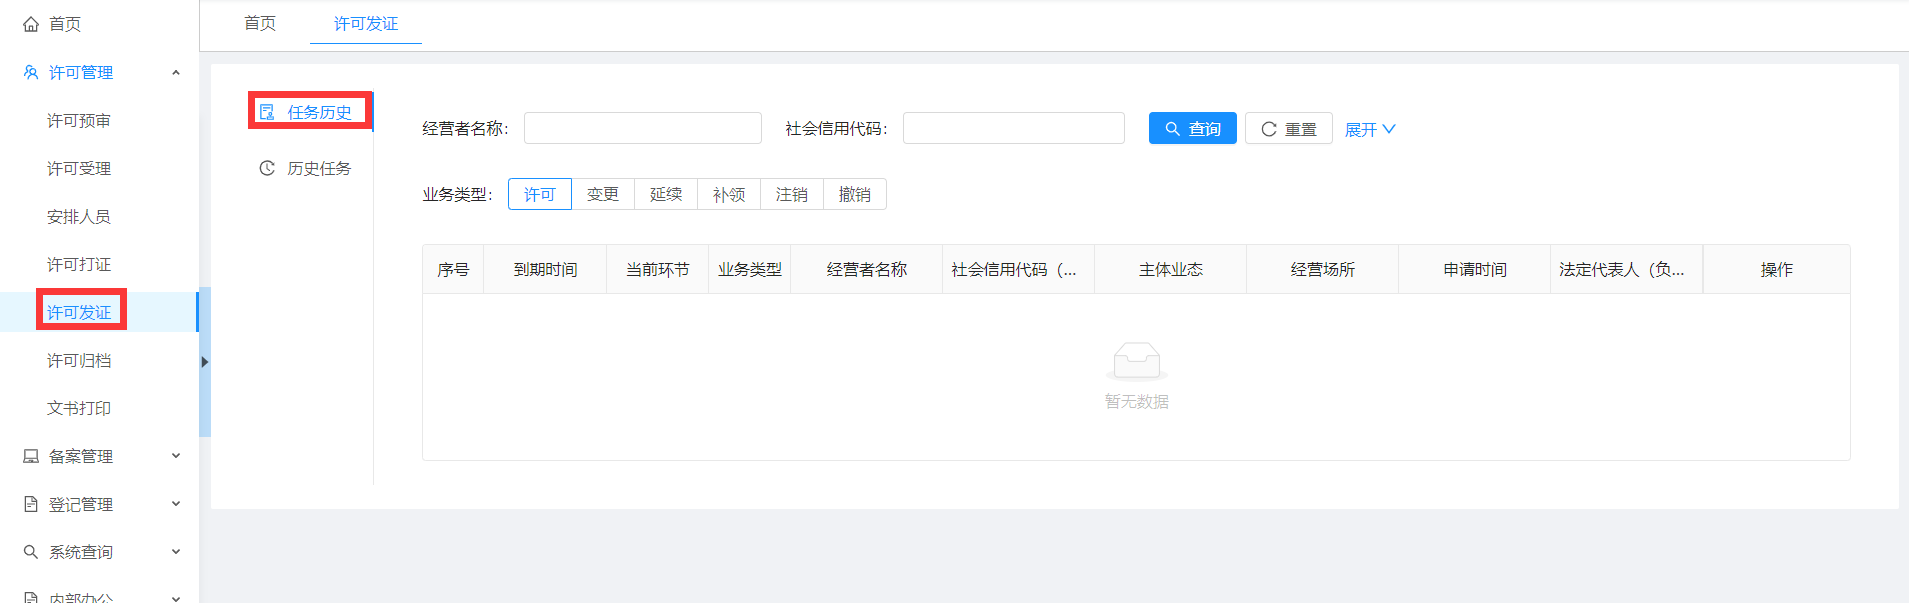Viewport: 1909px width, 603px height.
Task: Click the 登记管理 document icon
Action: point(31,504)
